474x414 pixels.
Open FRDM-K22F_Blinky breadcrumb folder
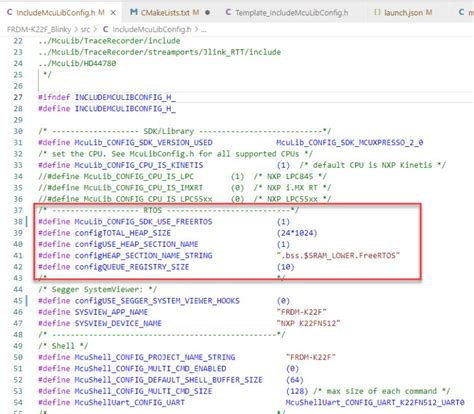tap(39, 30)
